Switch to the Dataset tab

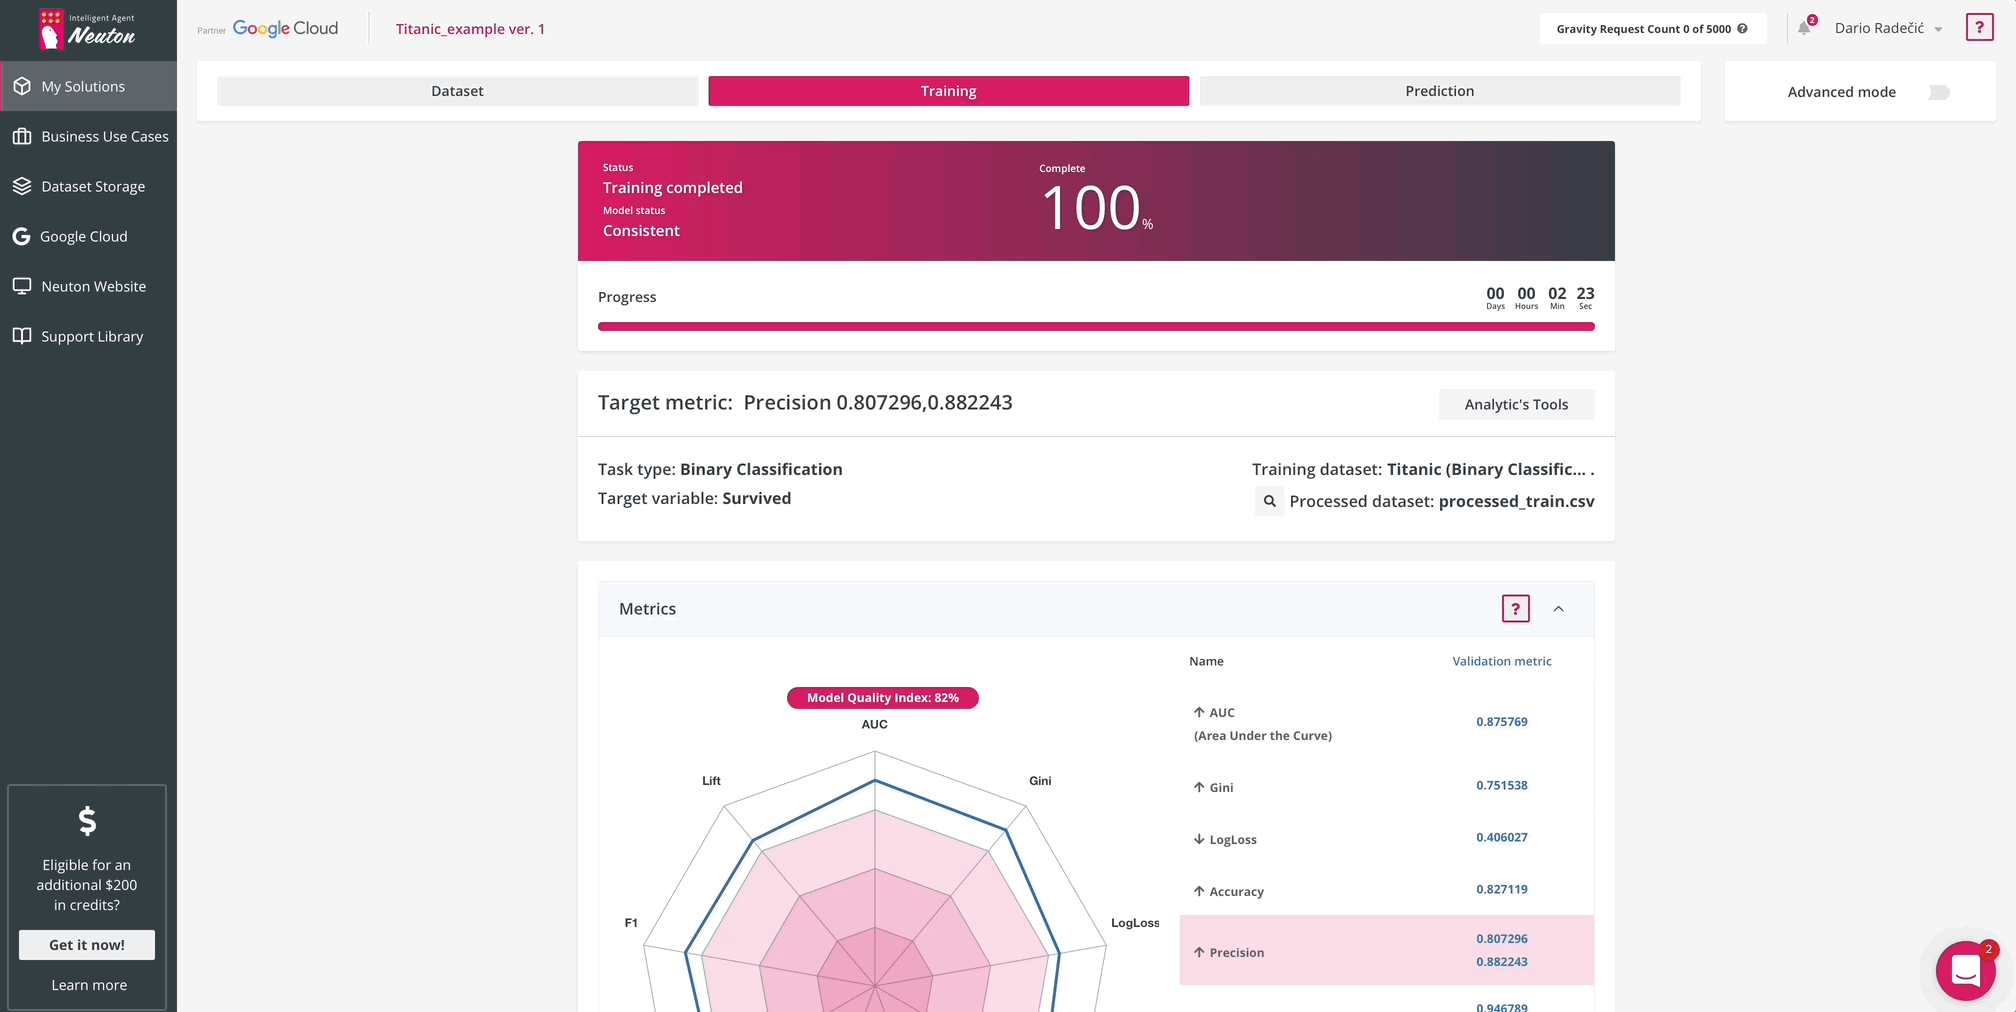(457, 91)
